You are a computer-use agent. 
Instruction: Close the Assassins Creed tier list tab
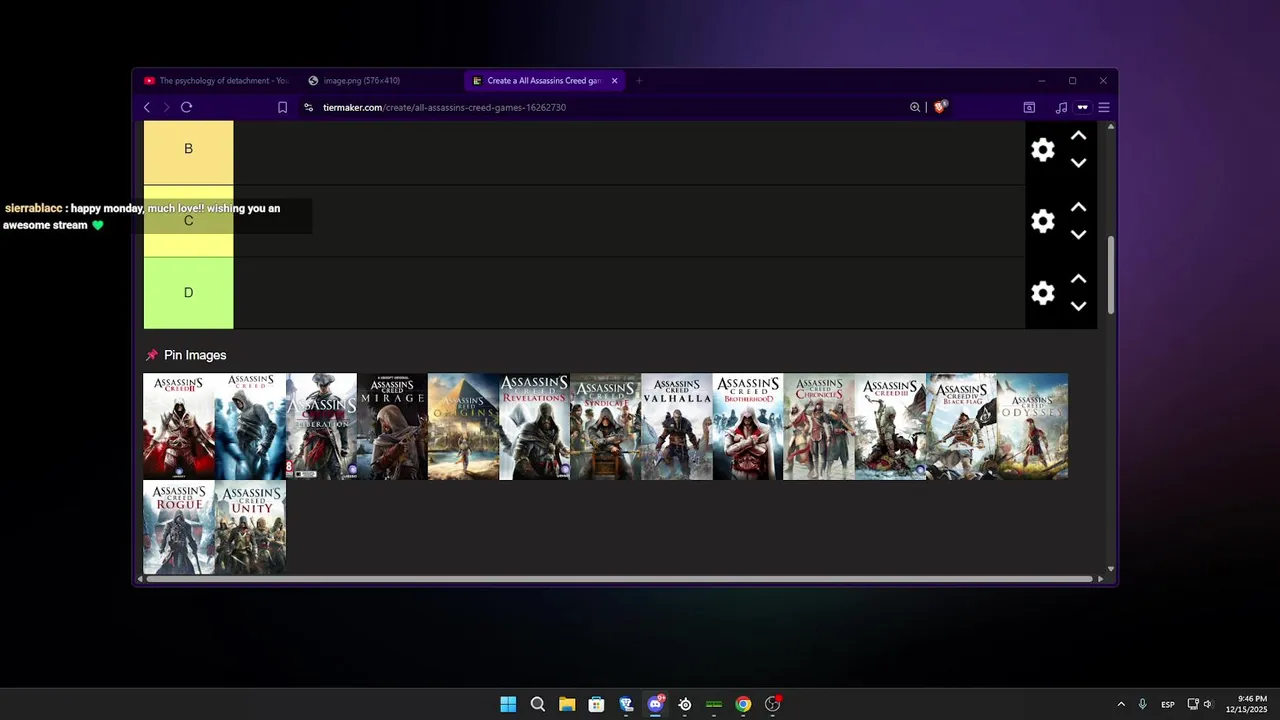coord(614,81)
